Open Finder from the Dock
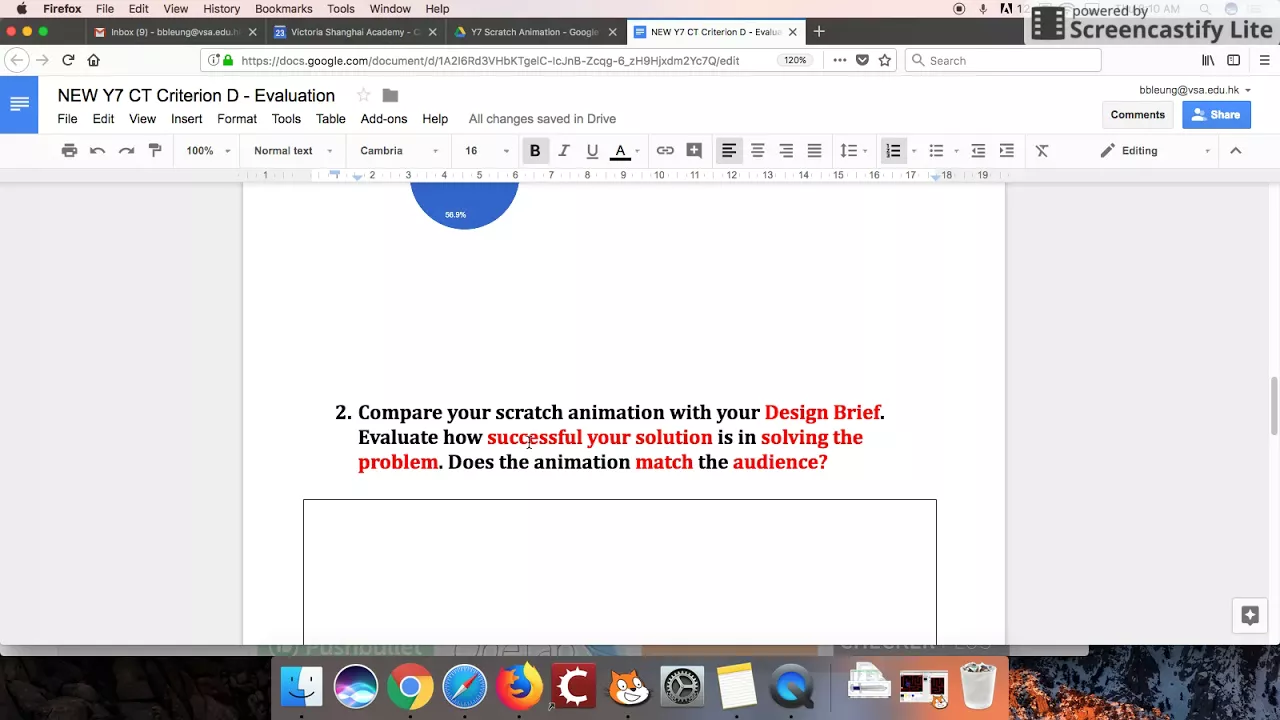 tap(302, 687)
